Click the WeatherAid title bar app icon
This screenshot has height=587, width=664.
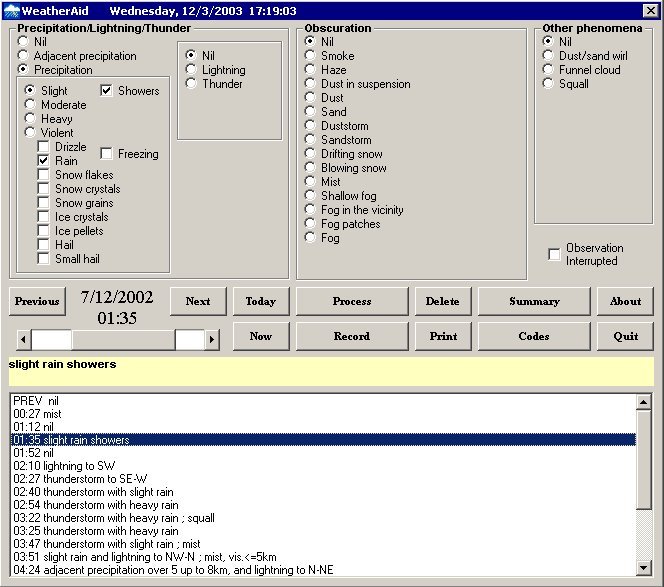[11, 11]
